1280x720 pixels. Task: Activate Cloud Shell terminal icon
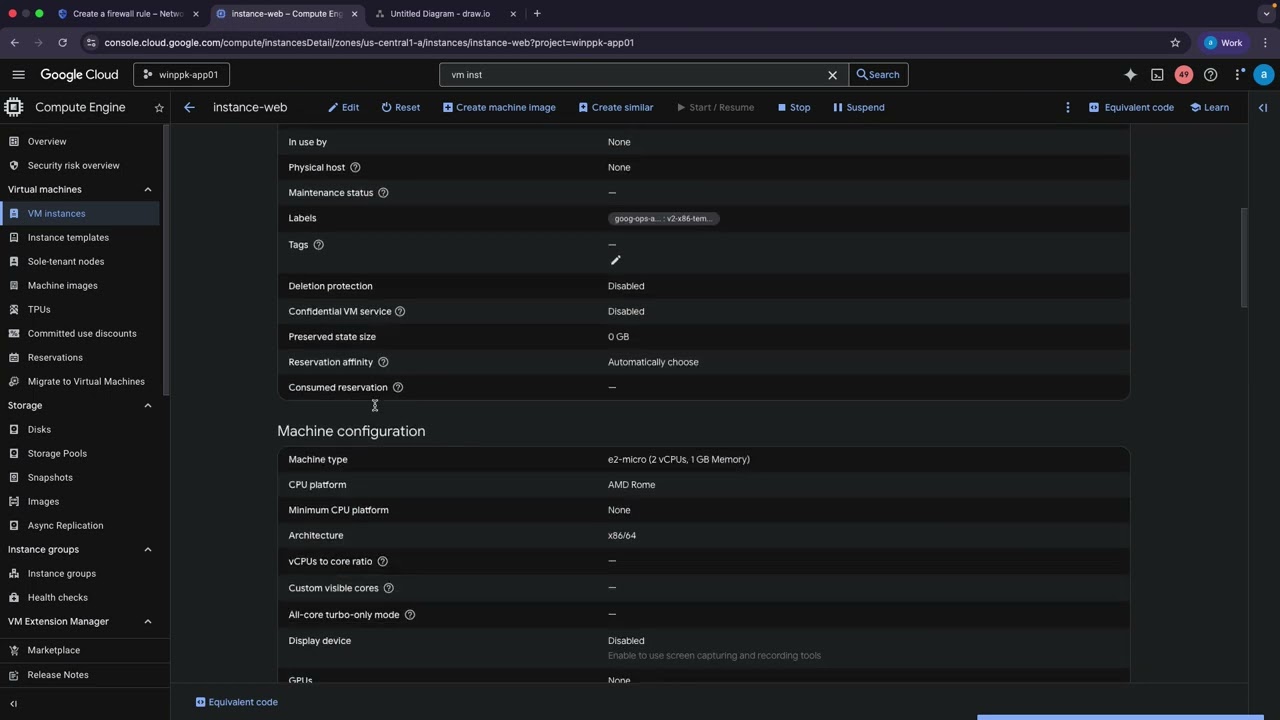click(1157, 75)
